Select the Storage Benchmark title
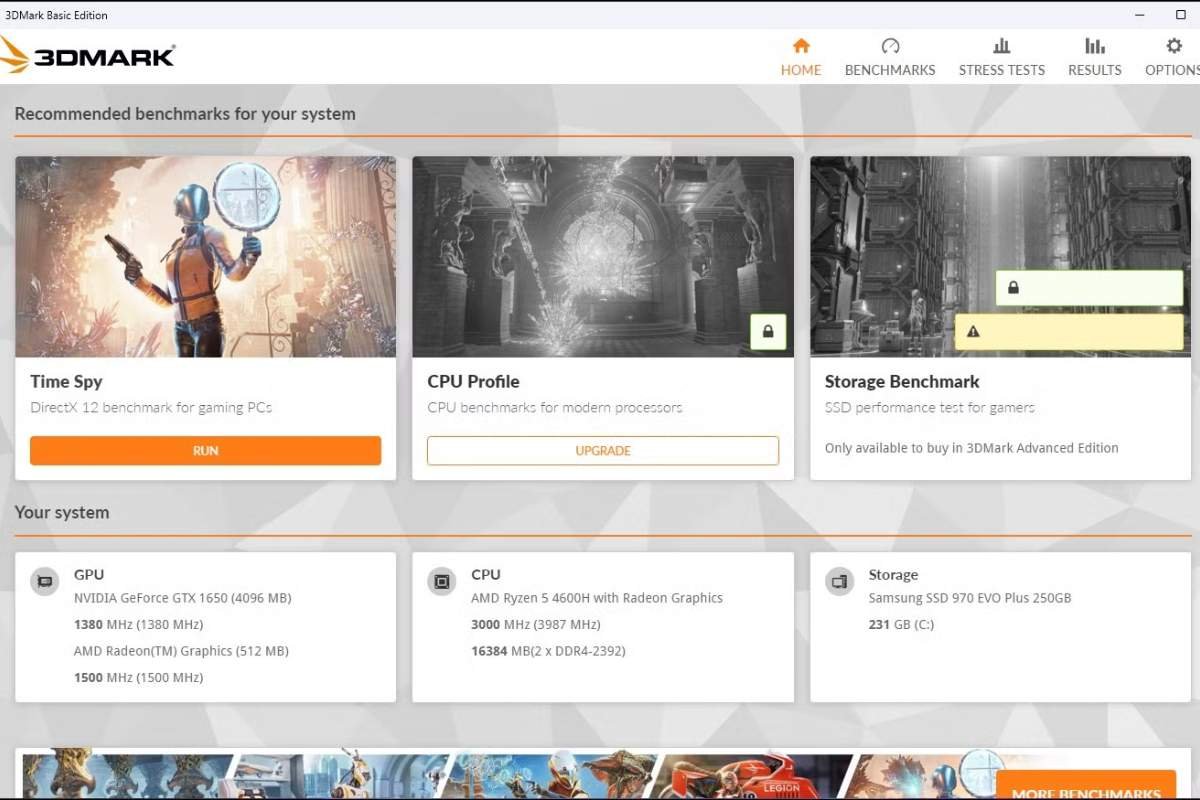Viewport: 1200px width, 800px height. tap(902, 381)
